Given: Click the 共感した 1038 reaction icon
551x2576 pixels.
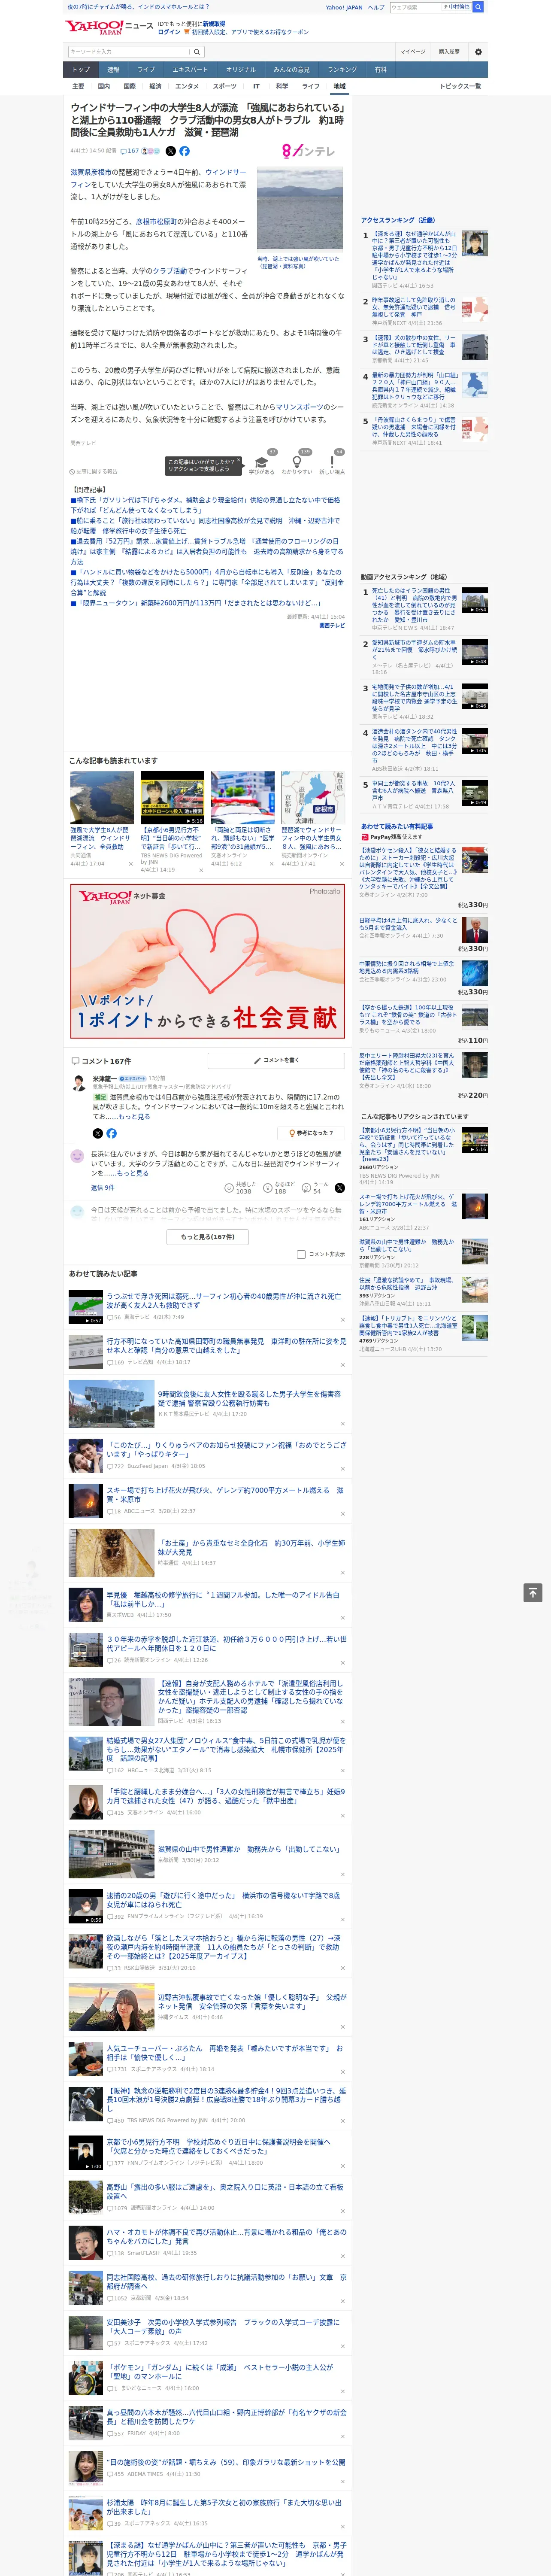Looking at the screenshot, I should click(229, 1188).
